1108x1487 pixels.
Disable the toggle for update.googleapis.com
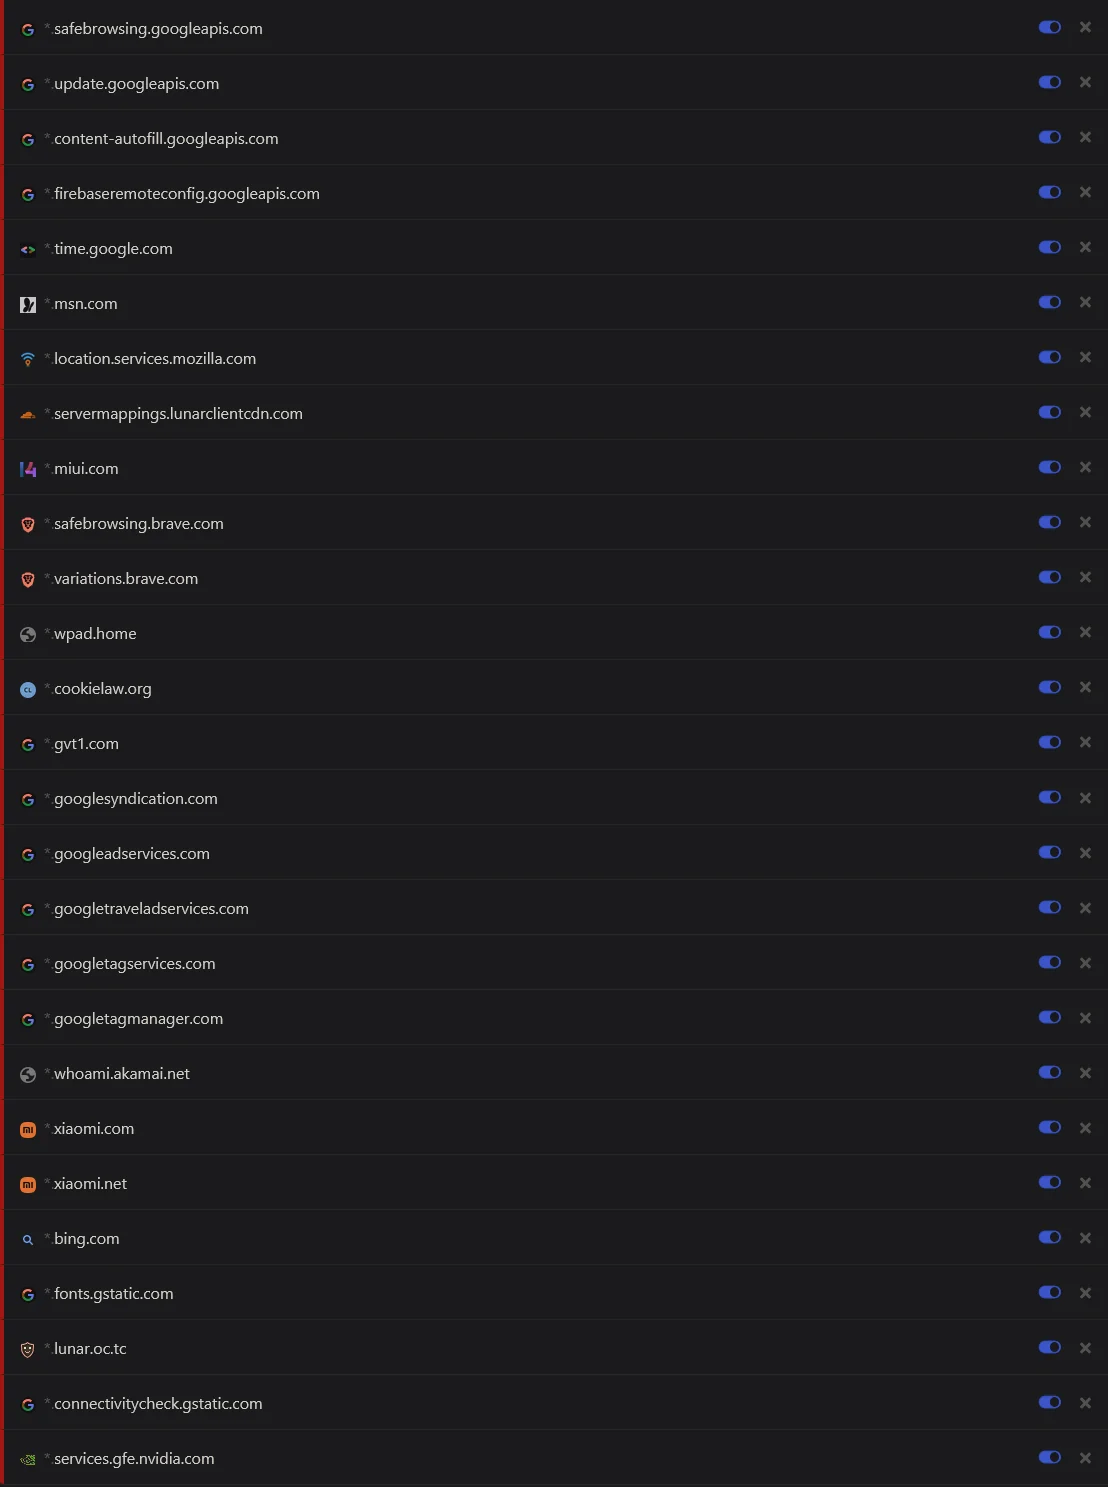coord(1049,82)
